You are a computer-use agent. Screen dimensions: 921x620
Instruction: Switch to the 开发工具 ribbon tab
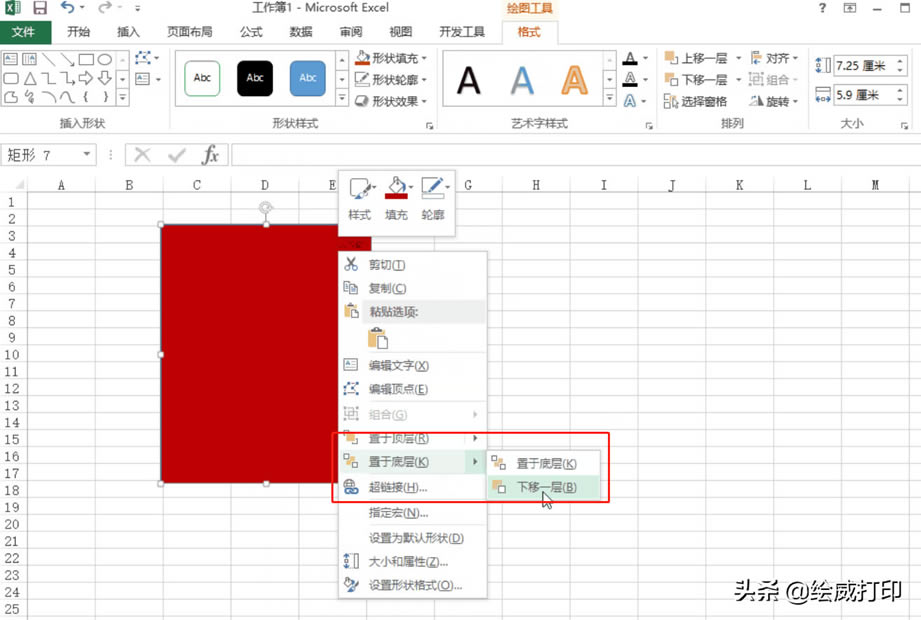point(461,31)
